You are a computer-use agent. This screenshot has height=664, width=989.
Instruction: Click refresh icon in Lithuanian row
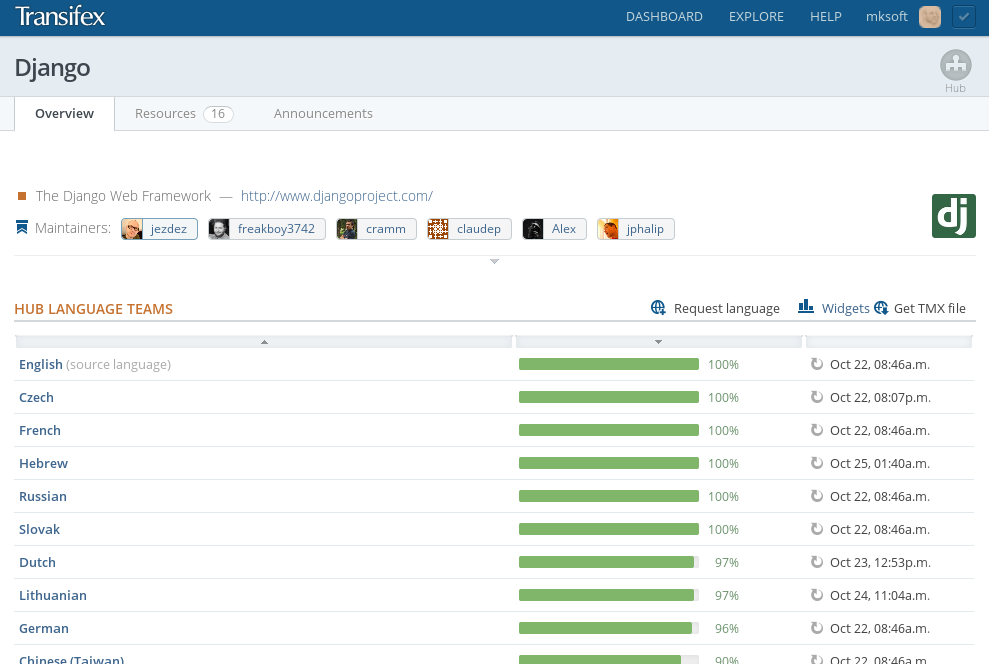[817, 595]
